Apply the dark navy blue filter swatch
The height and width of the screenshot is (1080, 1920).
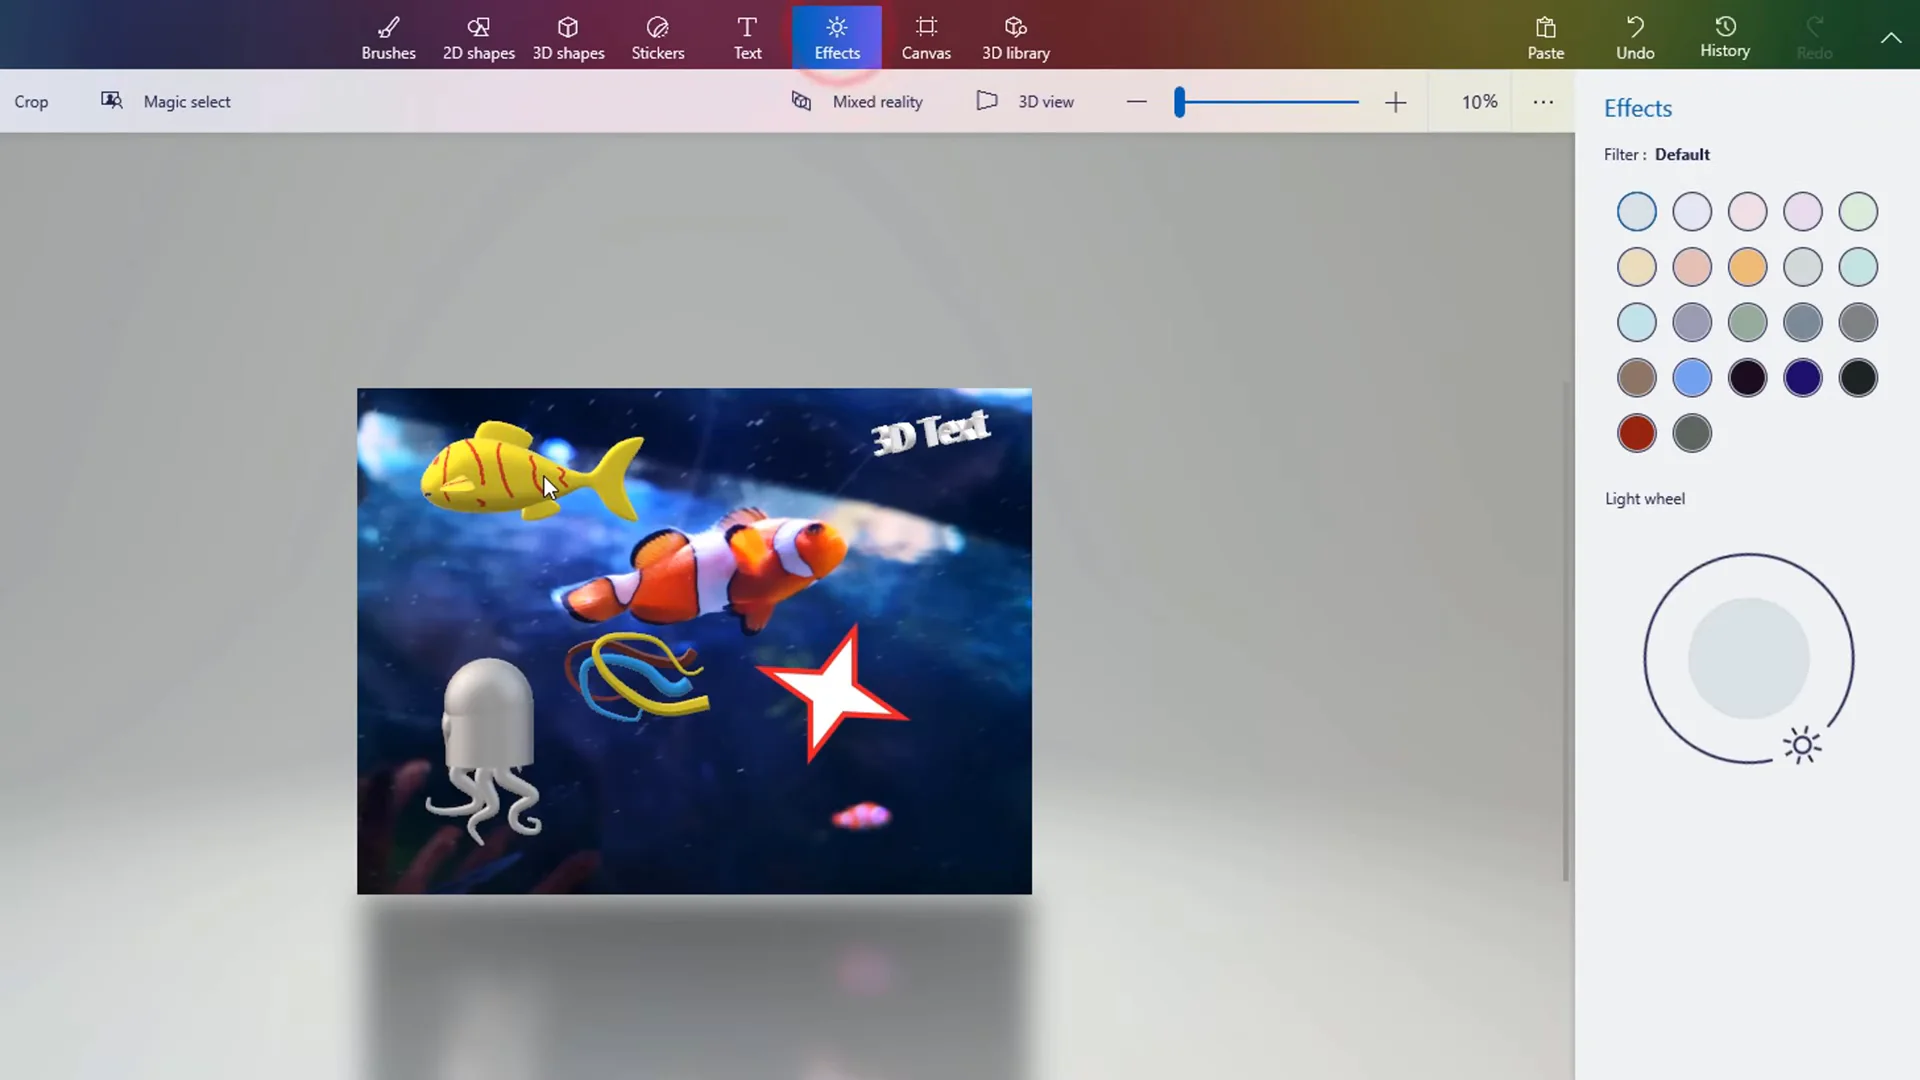click(1803, 378)
